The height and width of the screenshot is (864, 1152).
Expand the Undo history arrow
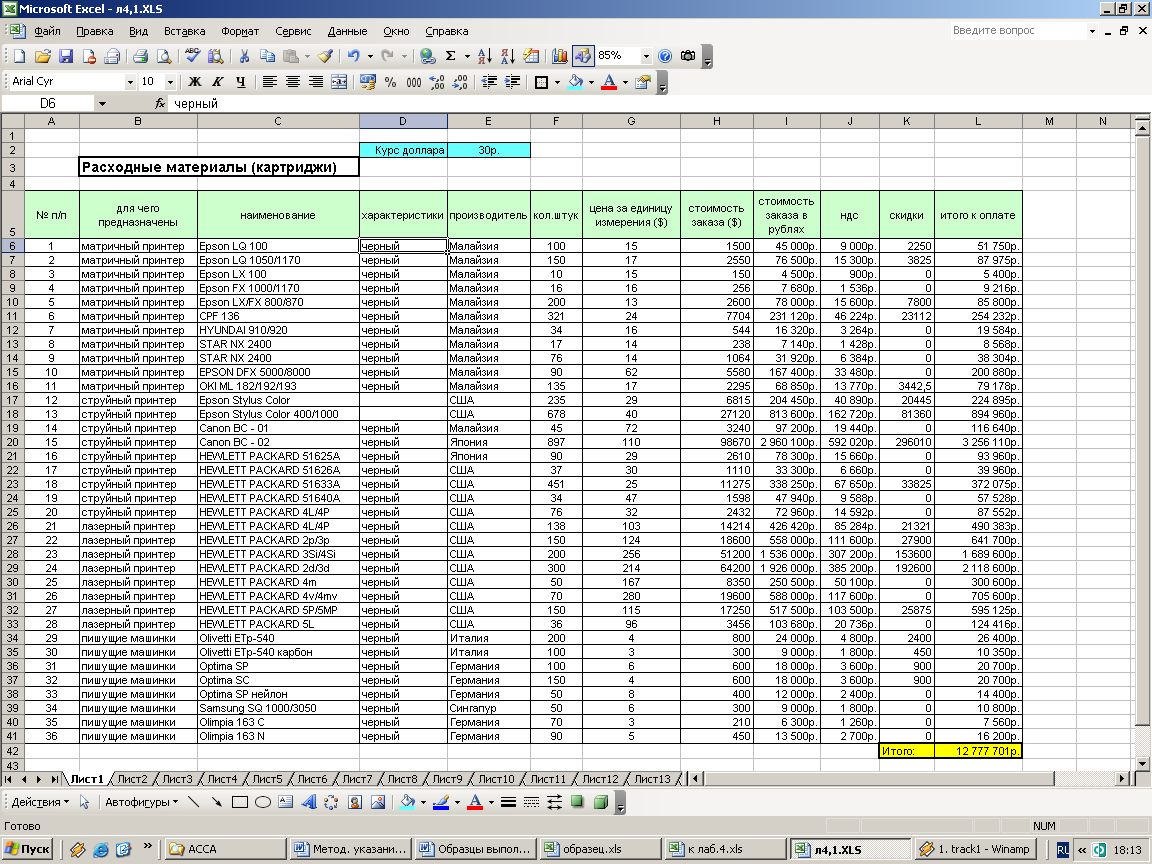tap(370, 56)
